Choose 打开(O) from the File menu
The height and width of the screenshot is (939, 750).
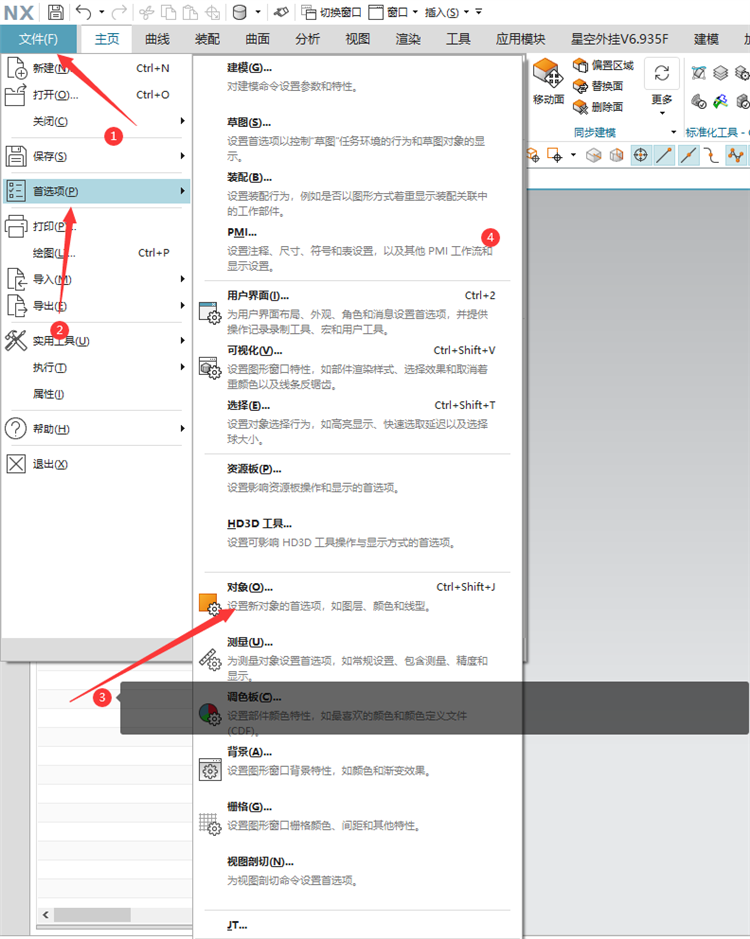tap(96, 95)
